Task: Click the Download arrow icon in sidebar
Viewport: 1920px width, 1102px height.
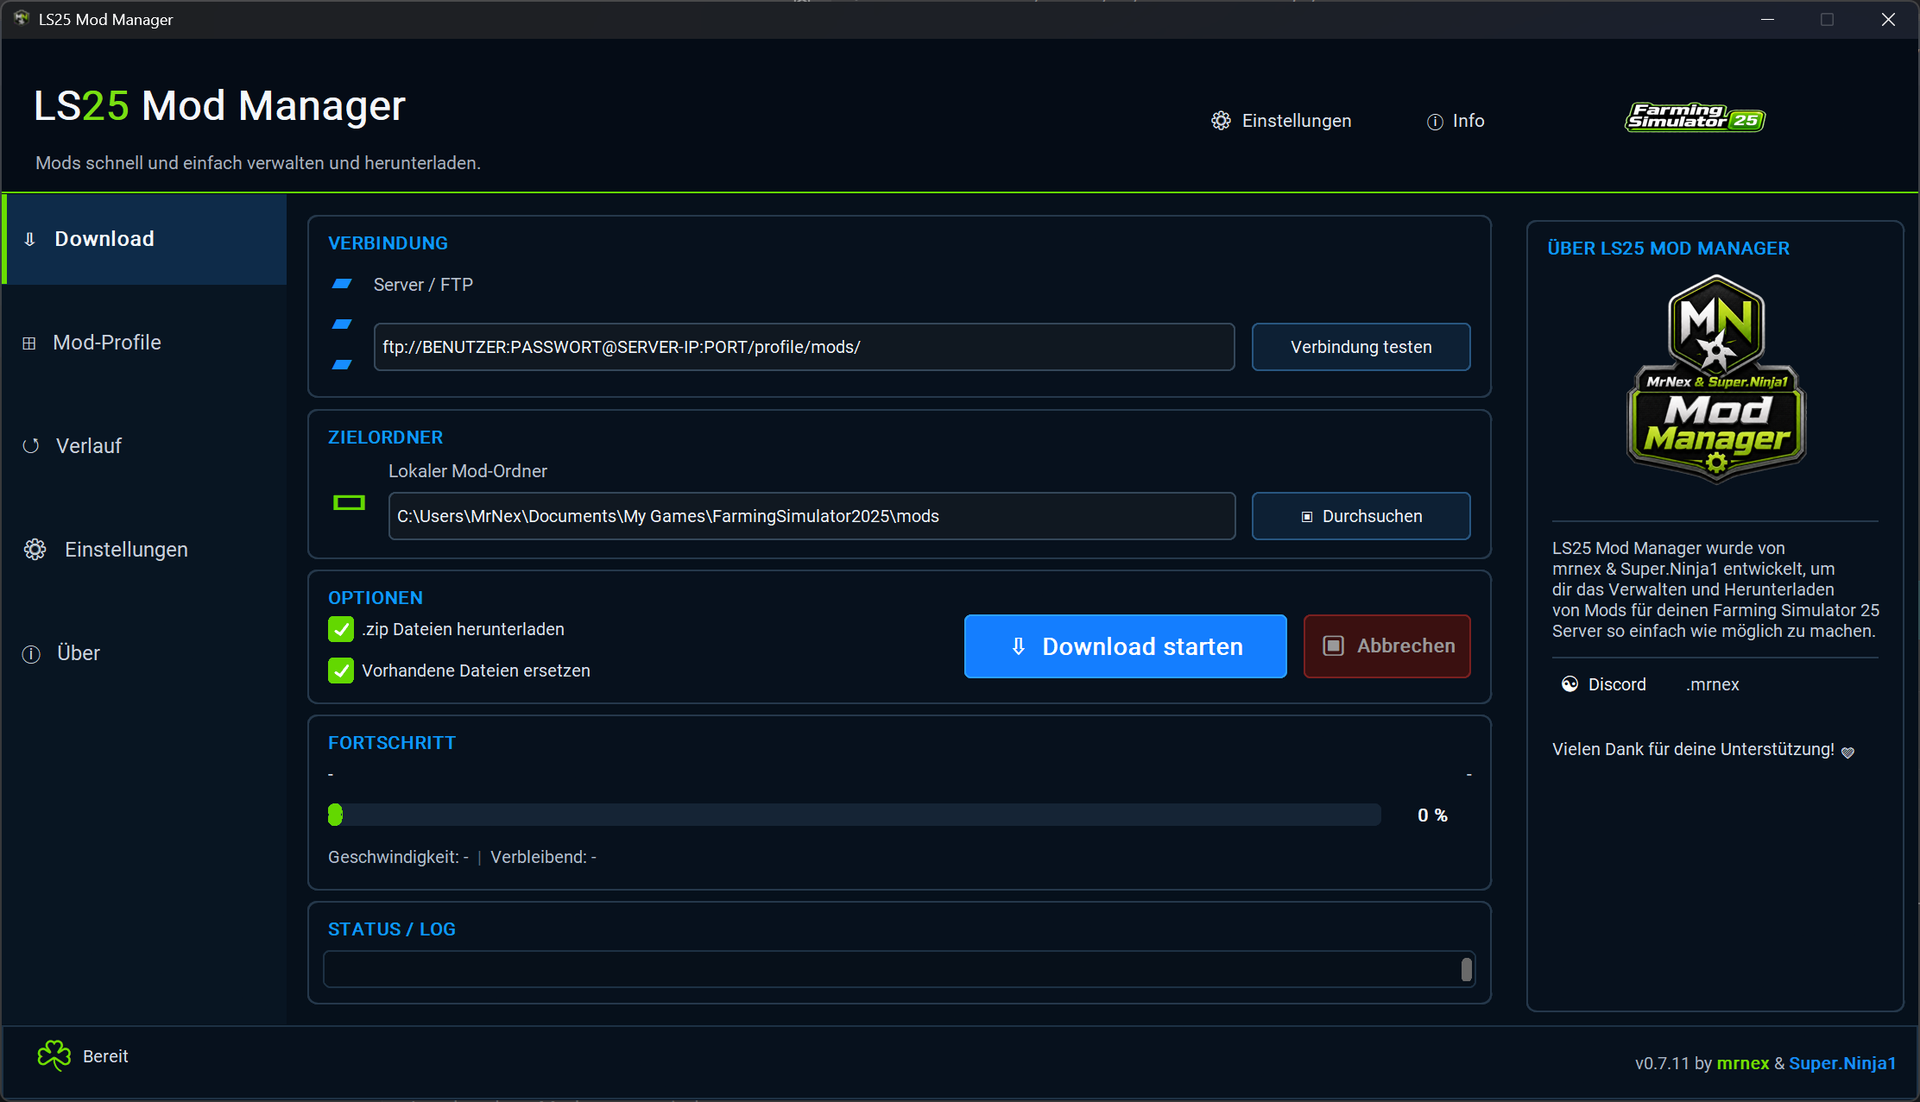Action: coord(30,239)
